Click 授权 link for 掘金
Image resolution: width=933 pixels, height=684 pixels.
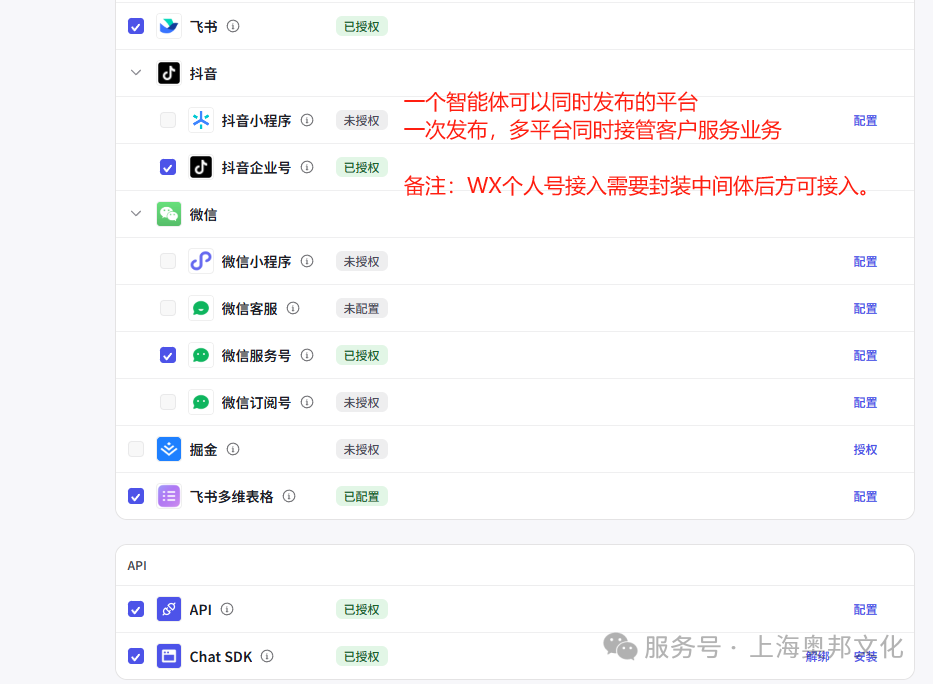(864, 449)
